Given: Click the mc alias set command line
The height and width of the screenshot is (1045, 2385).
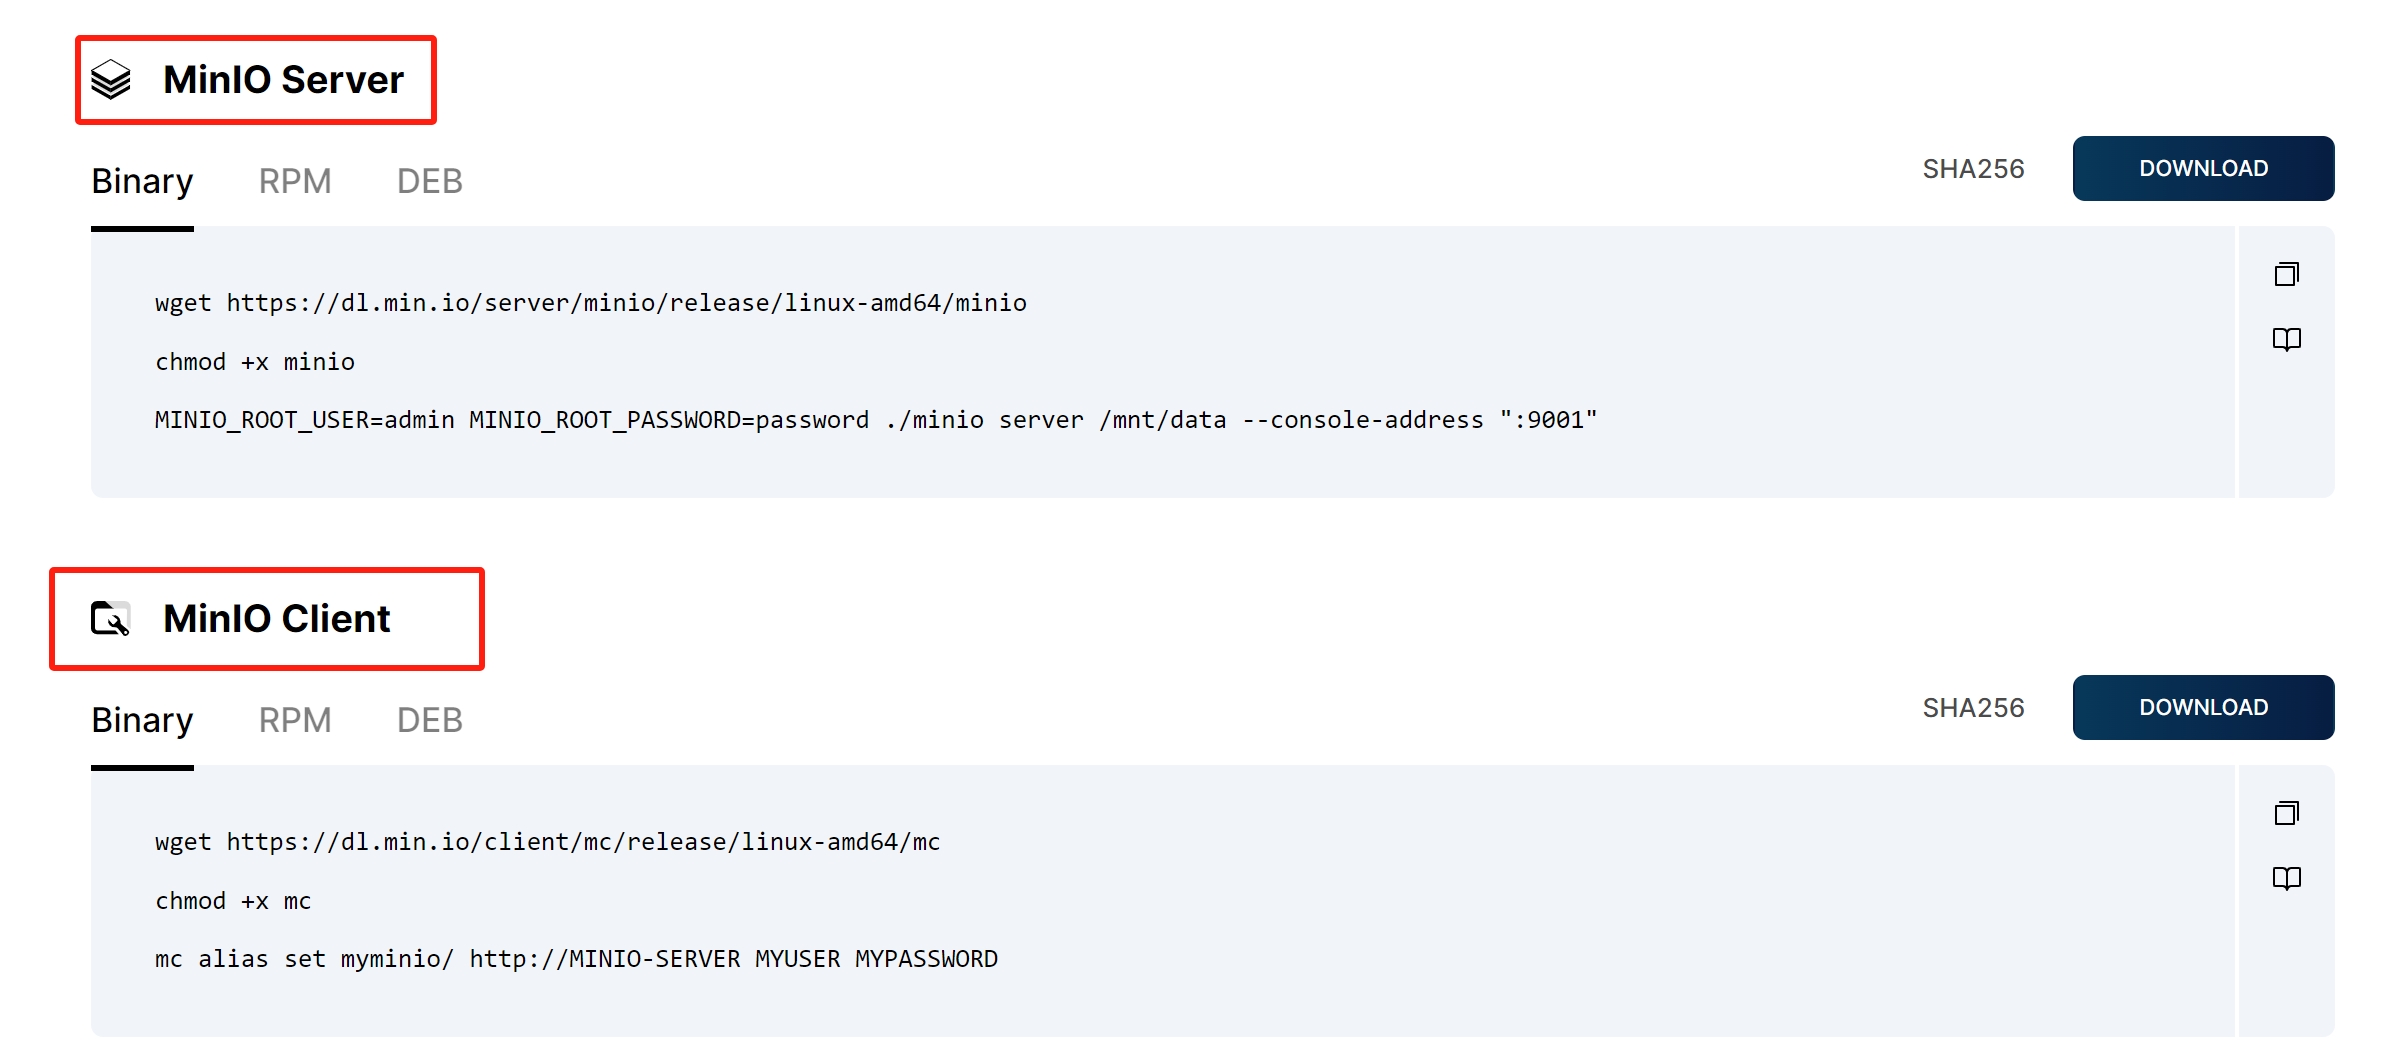Looking at the screenshot, I should coord(576,959).
